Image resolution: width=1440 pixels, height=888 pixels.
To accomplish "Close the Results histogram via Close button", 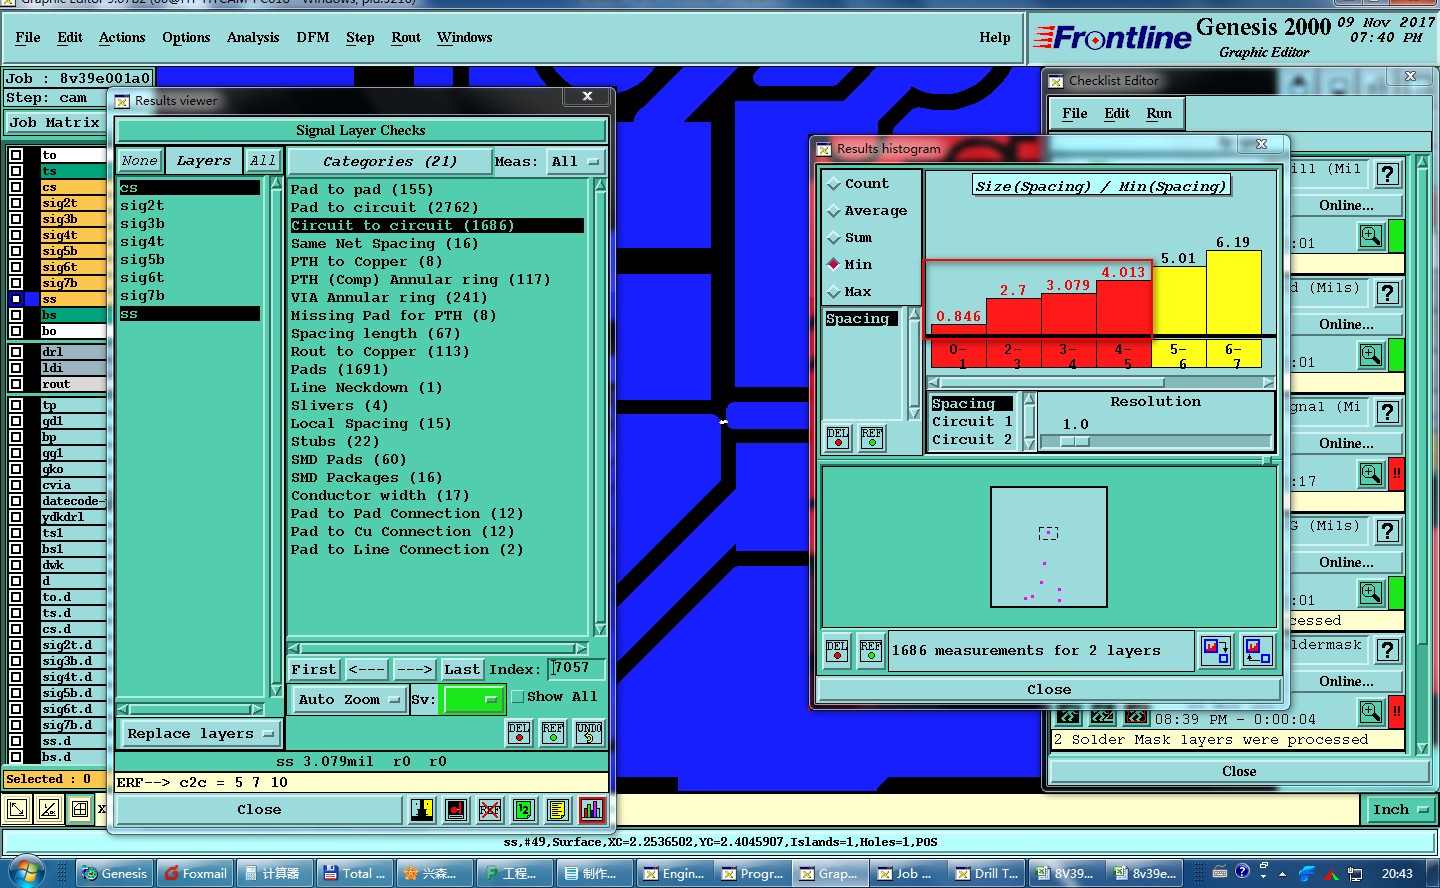I will (1049, 690).
